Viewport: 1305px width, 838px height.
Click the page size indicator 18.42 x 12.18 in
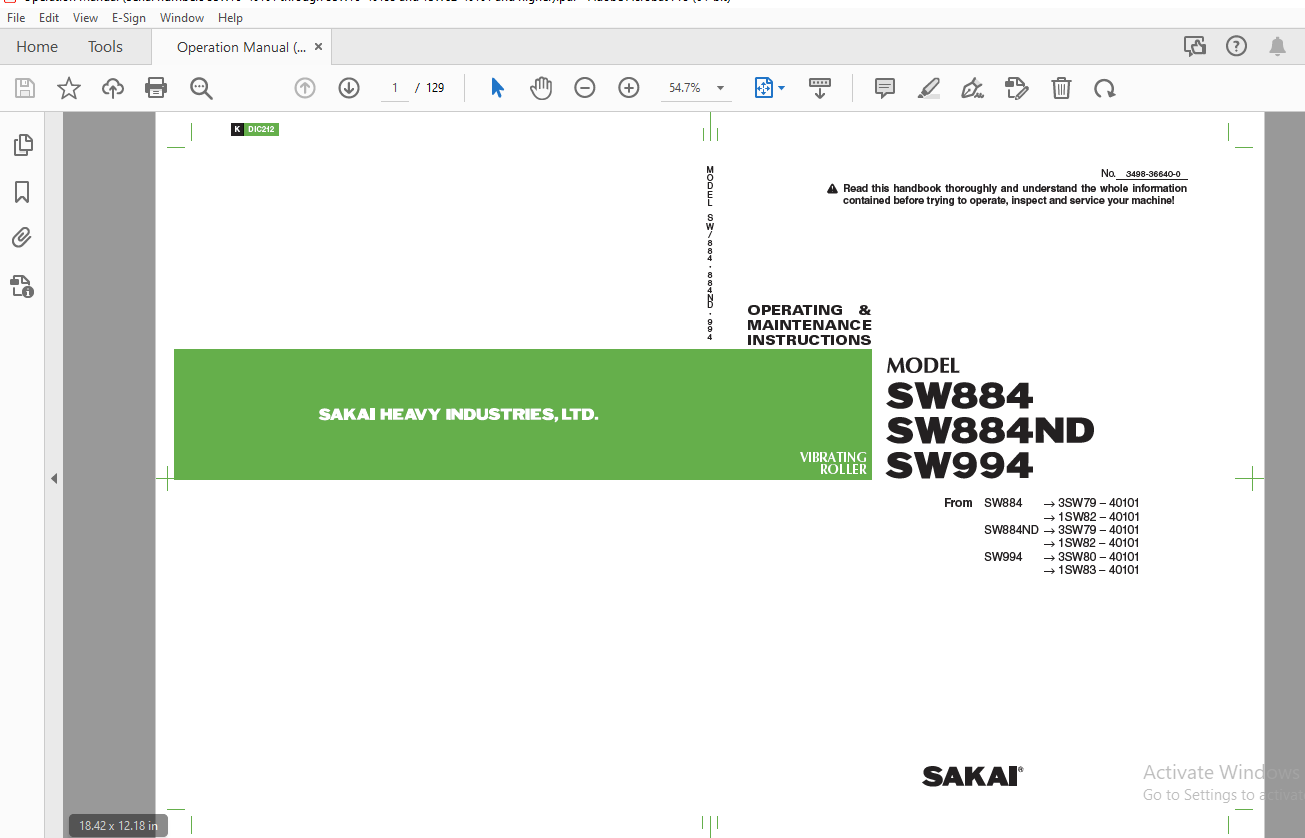tap(119, 825)
